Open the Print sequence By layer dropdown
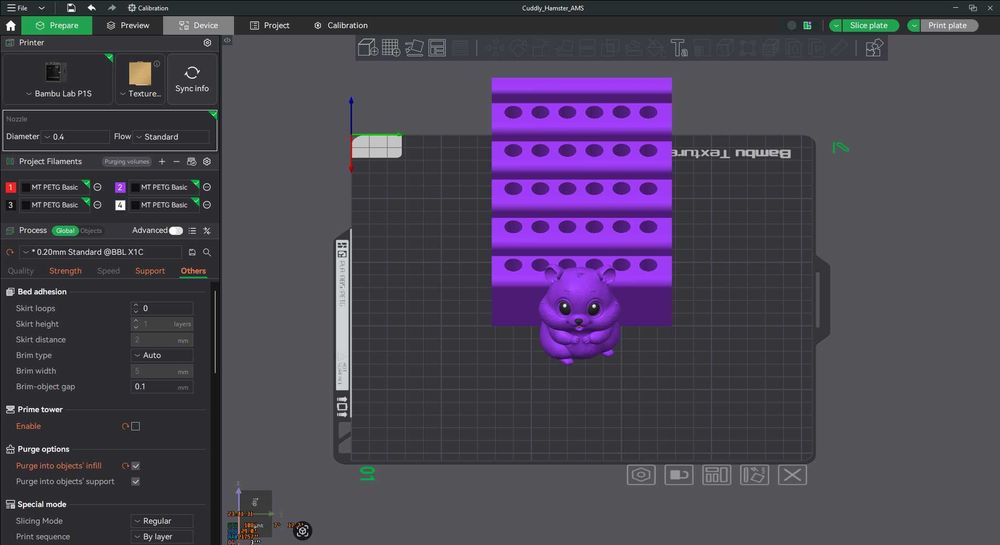The width and height of the screenshot is (1000, 545). coord(162,537)
